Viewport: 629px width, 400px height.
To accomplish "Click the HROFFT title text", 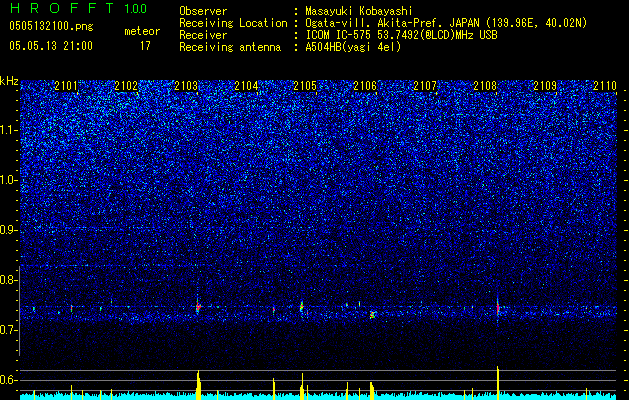I will (x=62, y=8).
